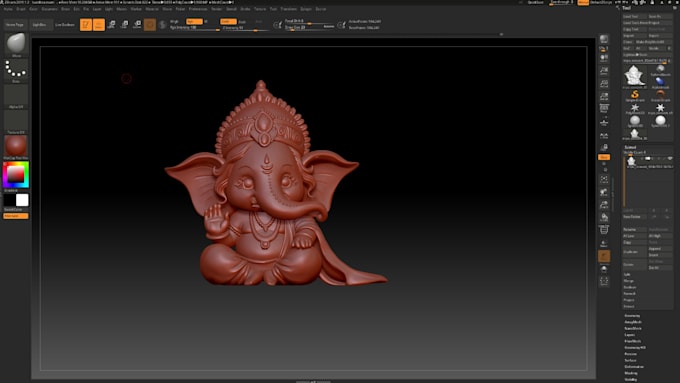Click the Duplicate subtool button
The width and height of the screenshot is (680, 383).
(x=634, y=252)
